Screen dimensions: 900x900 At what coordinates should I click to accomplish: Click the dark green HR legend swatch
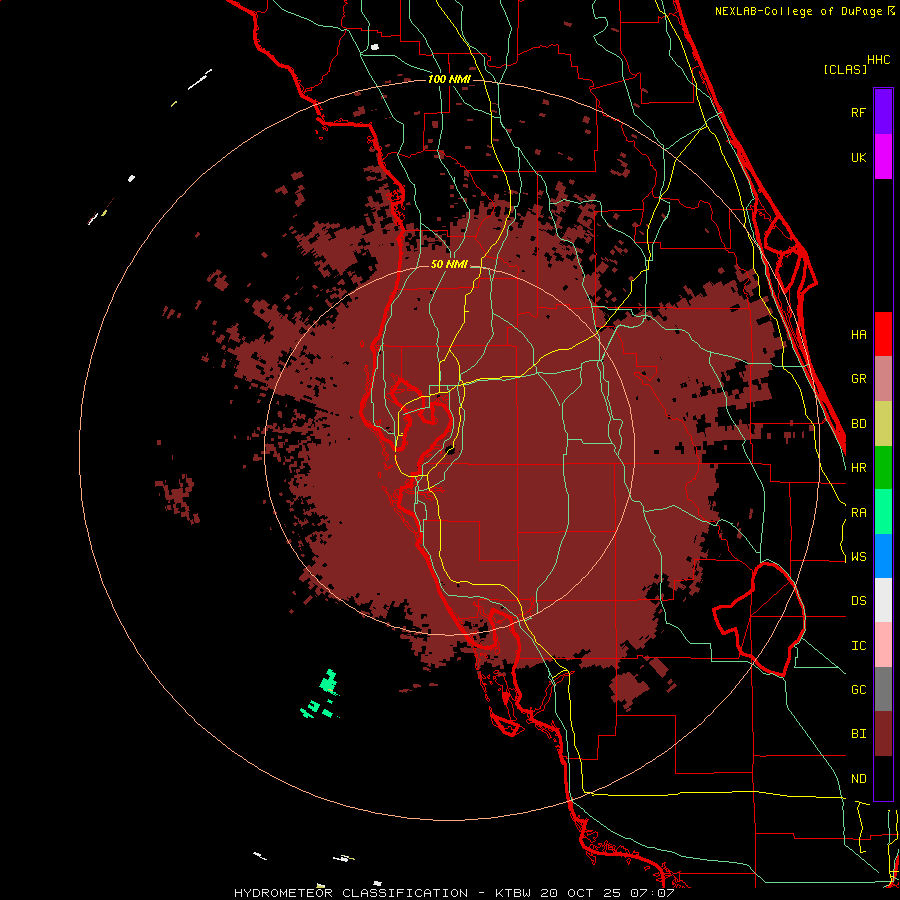[x=883, y=468]
